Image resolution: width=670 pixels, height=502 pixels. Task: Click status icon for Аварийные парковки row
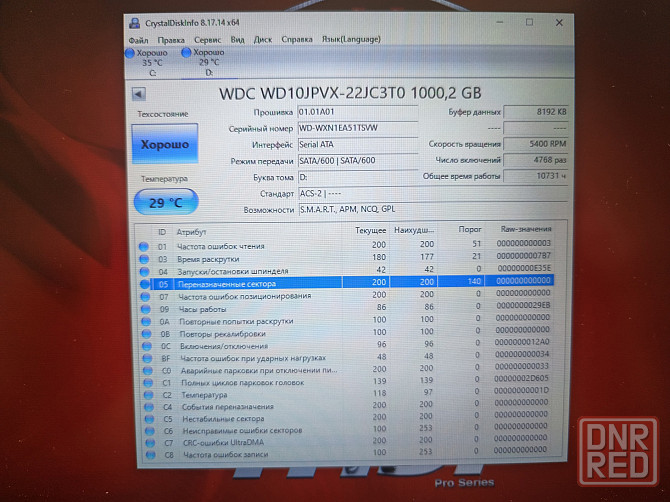[148, 370]
